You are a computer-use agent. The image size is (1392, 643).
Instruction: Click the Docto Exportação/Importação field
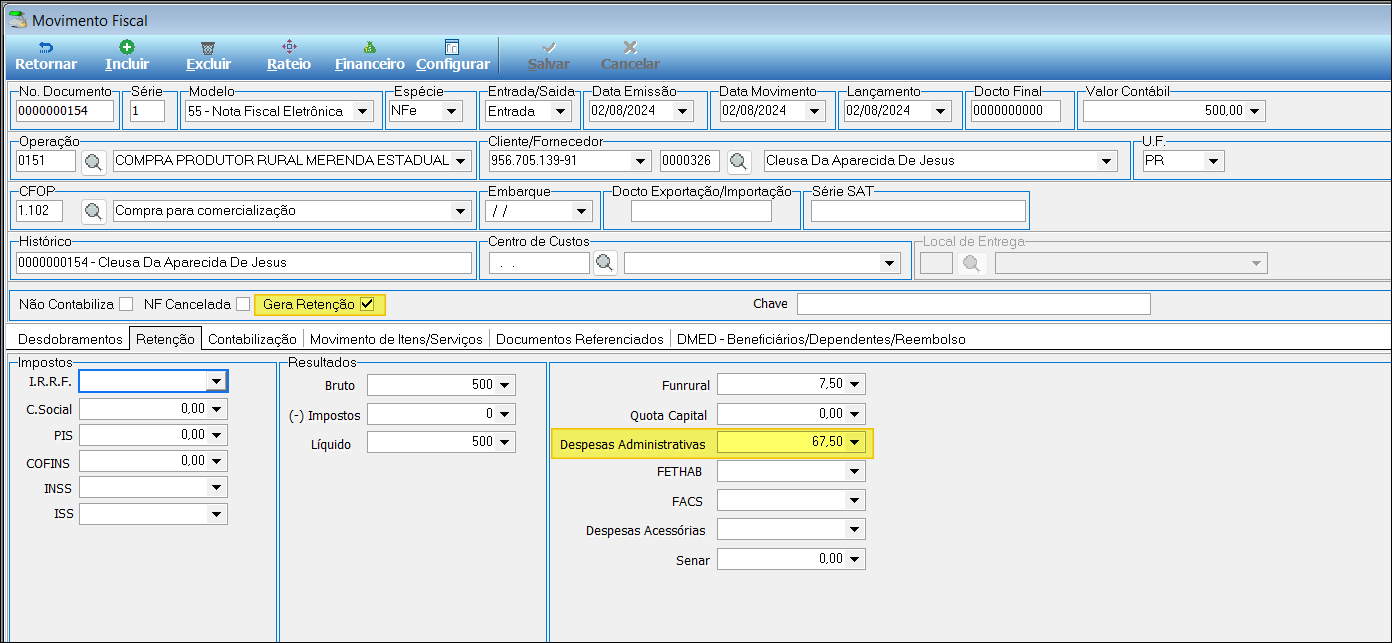click(x=701, y=211)
